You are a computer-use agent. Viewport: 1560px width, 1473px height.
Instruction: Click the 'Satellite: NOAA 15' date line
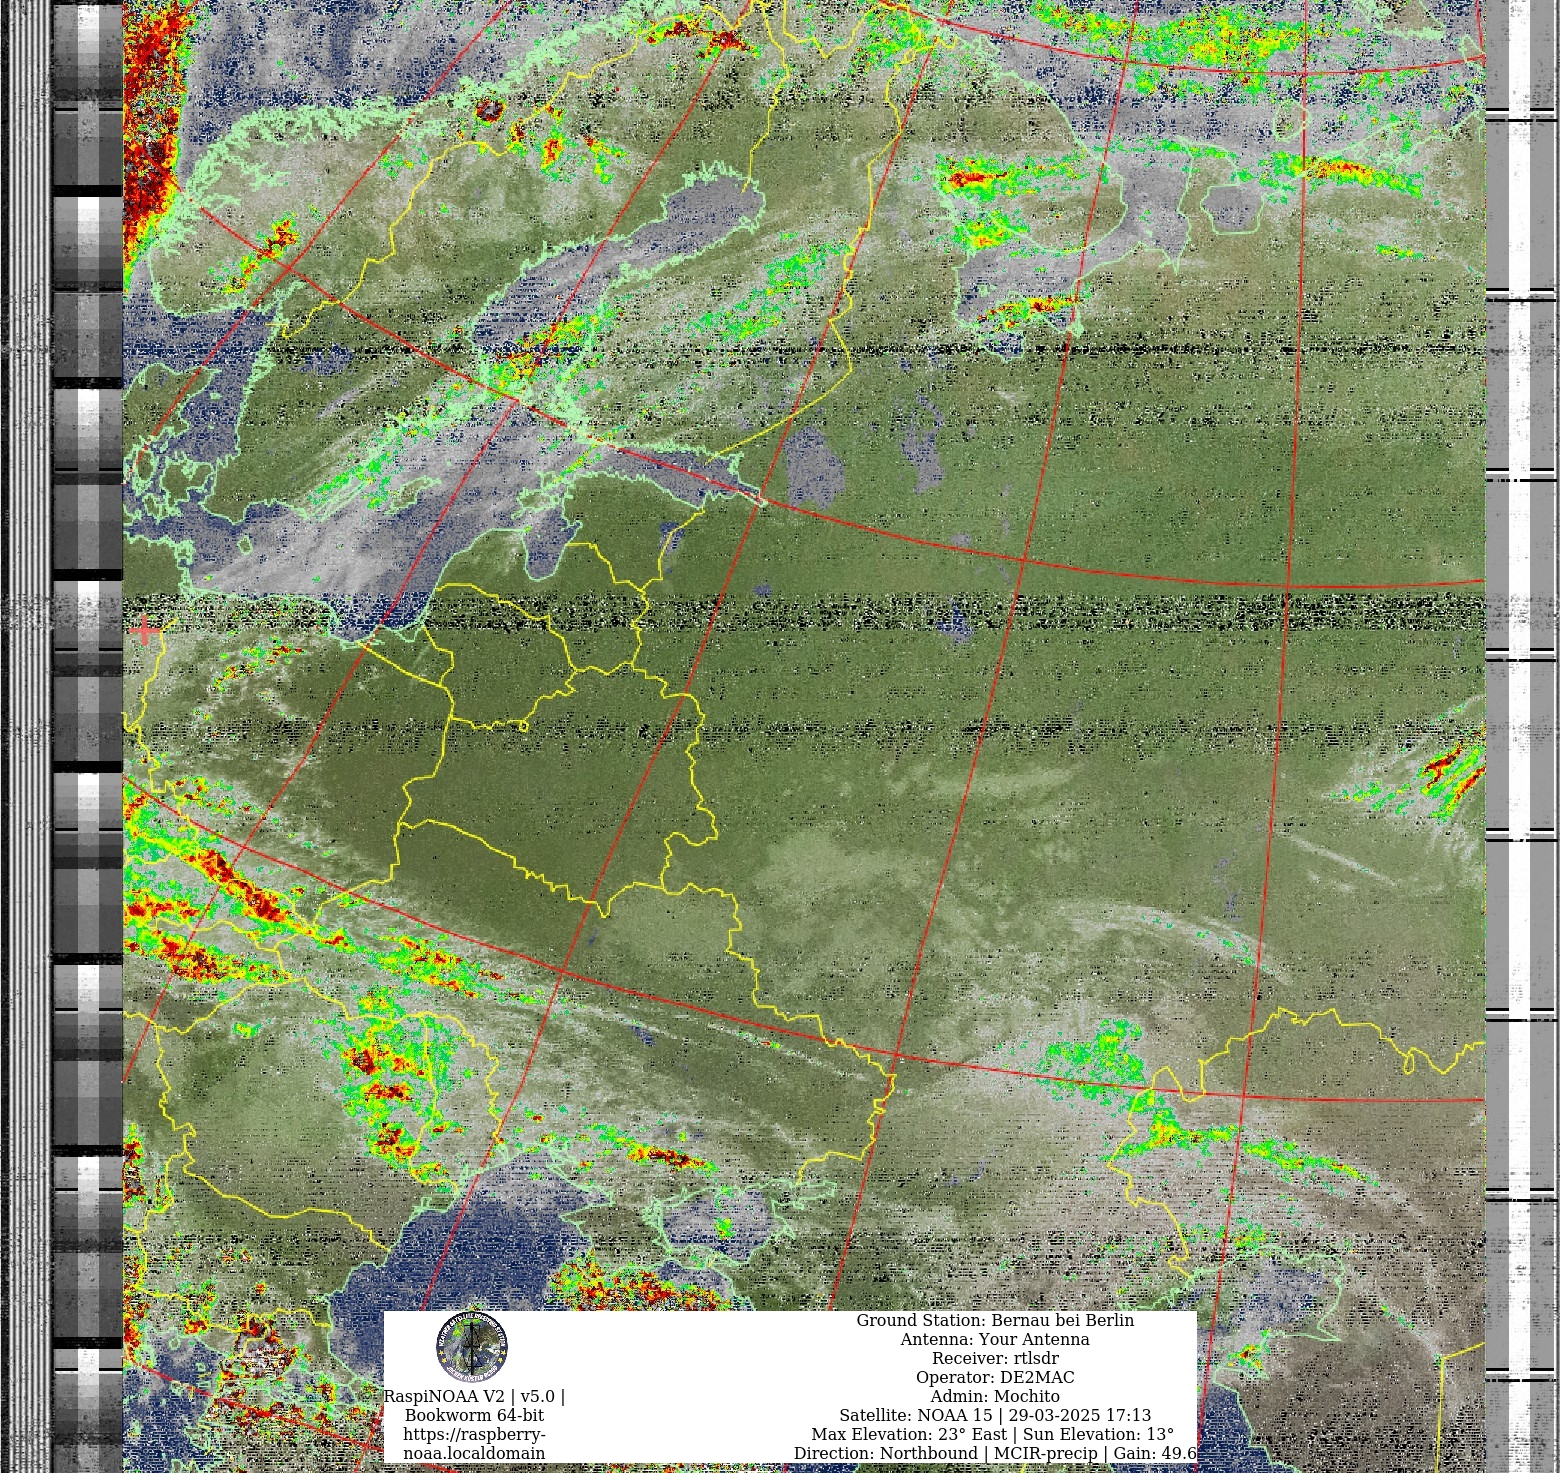click(x=995, y=1415)
